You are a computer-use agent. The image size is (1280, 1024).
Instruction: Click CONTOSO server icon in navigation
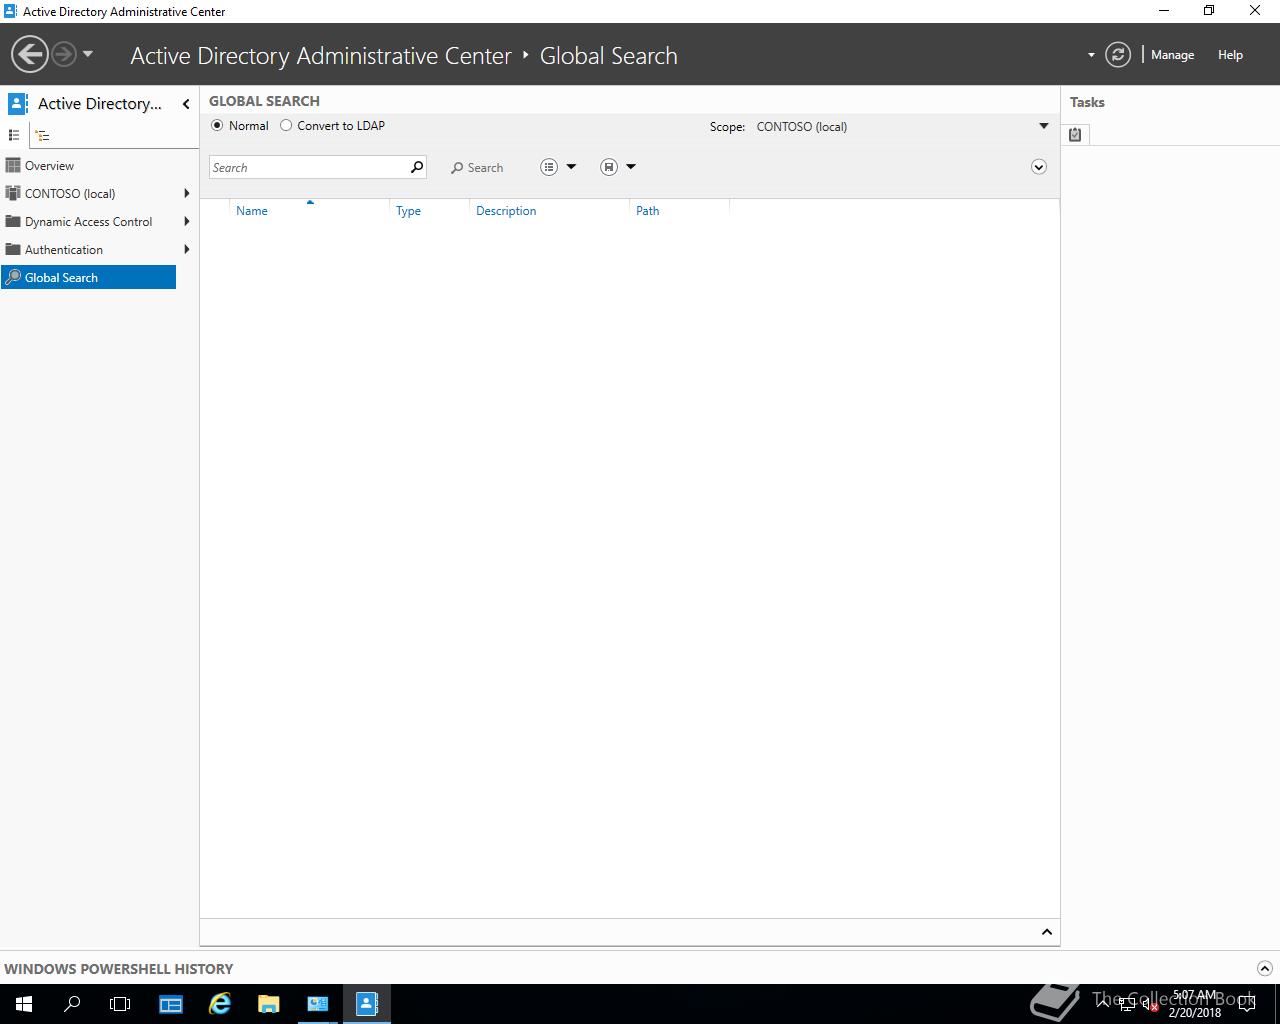[13, 193]
